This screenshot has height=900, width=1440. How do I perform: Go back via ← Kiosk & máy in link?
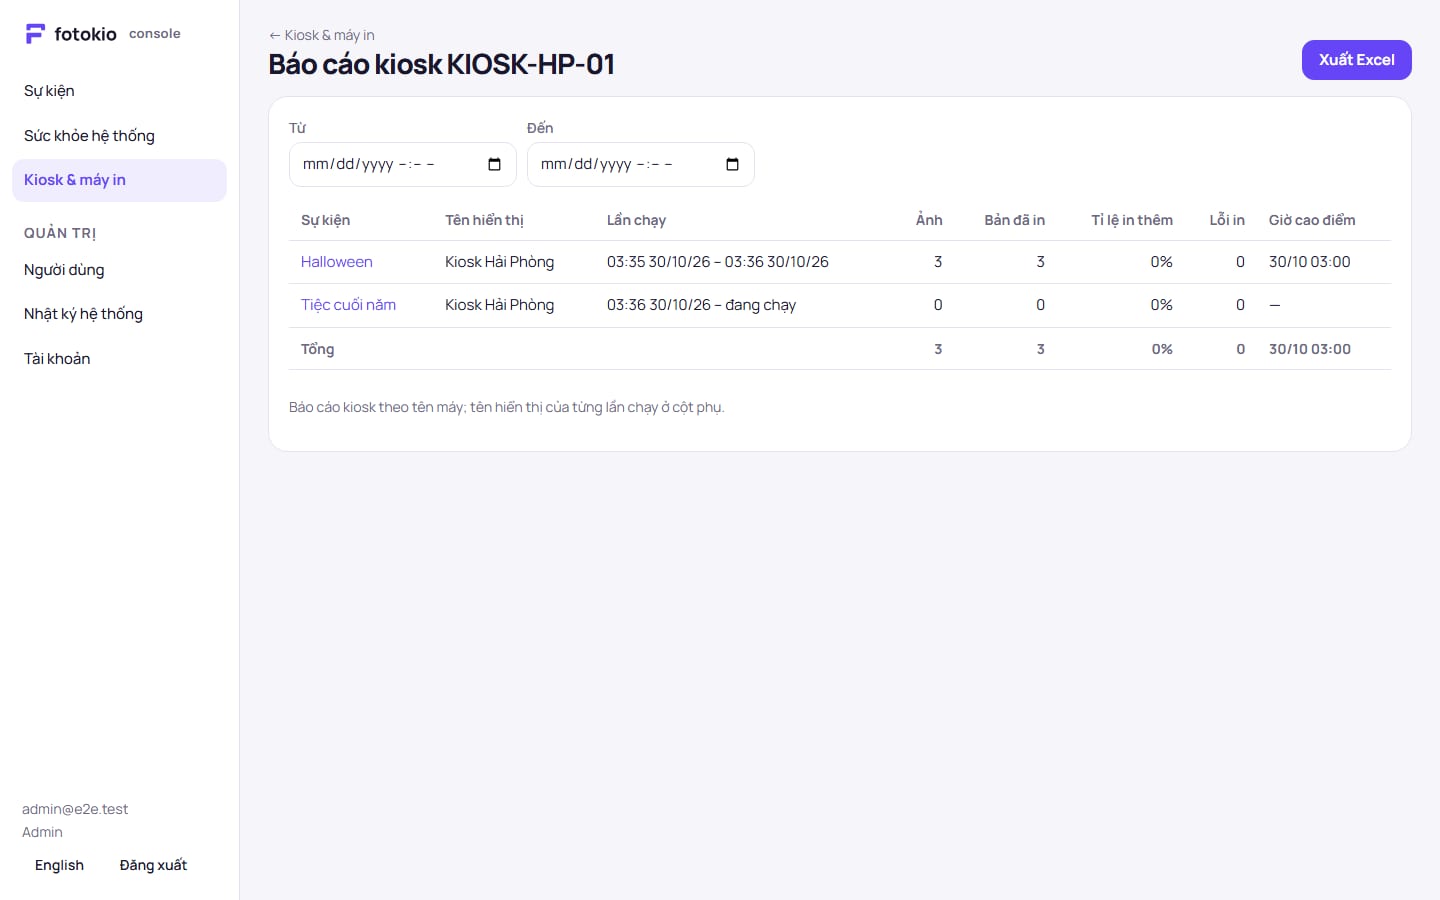[321, 35]
